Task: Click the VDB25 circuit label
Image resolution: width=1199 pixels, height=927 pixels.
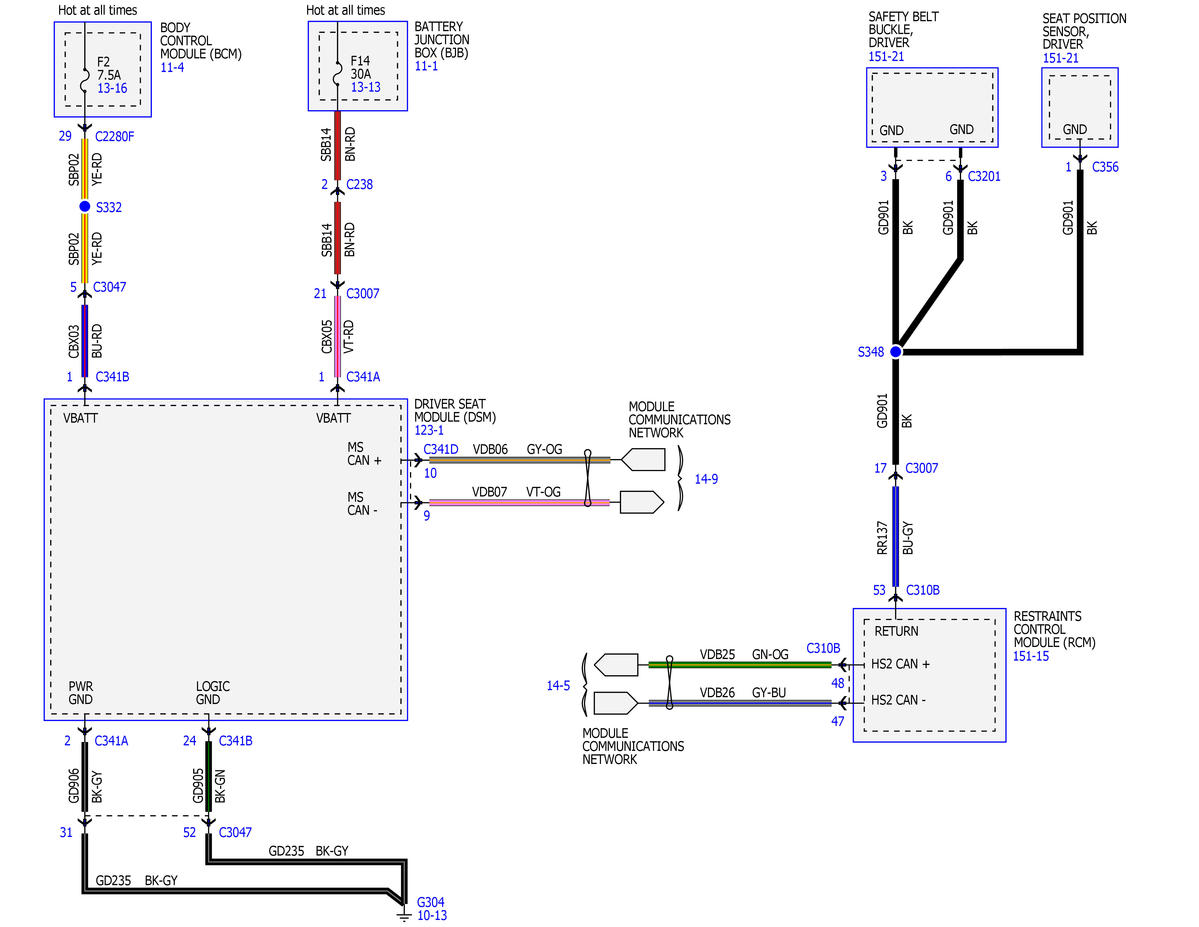Action: tap(717, 655)
